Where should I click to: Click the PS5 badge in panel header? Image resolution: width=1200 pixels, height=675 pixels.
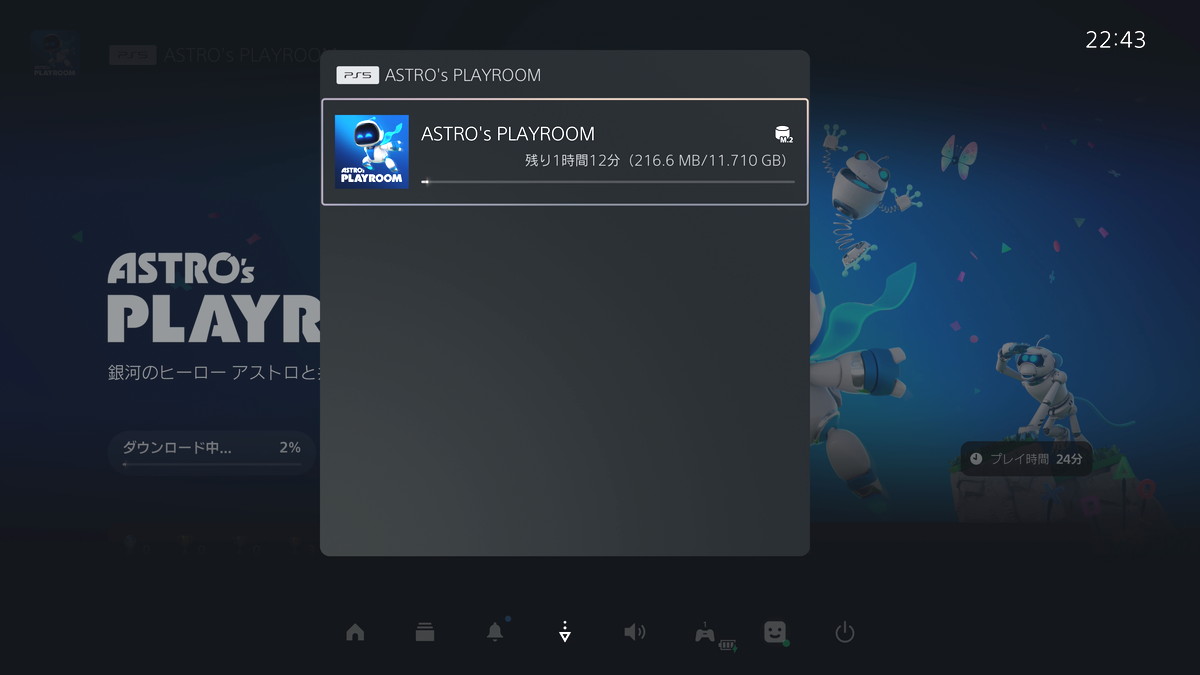pos(357,75)
